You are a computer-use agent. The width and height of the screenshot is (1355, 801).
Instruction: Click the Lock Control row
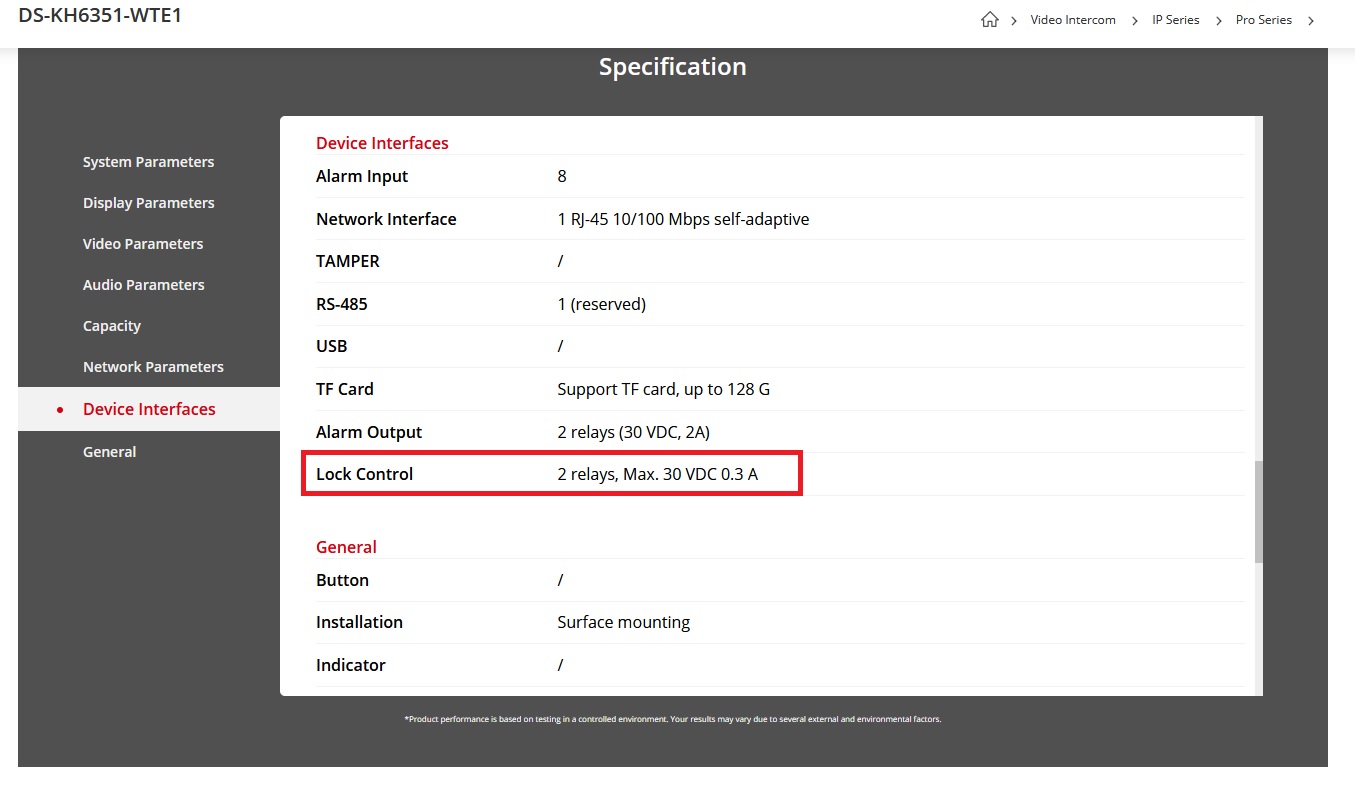coord(551,474)
